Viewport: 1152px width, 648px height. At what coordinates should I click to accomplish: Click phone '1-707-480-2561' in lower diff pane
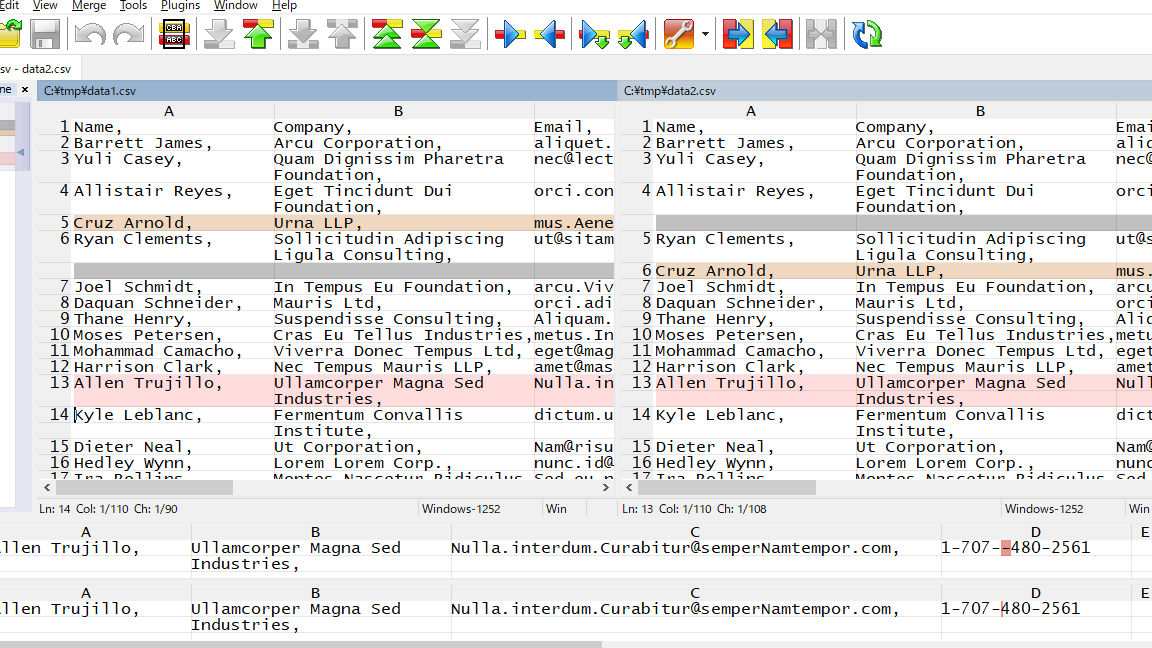[1010, 609]
